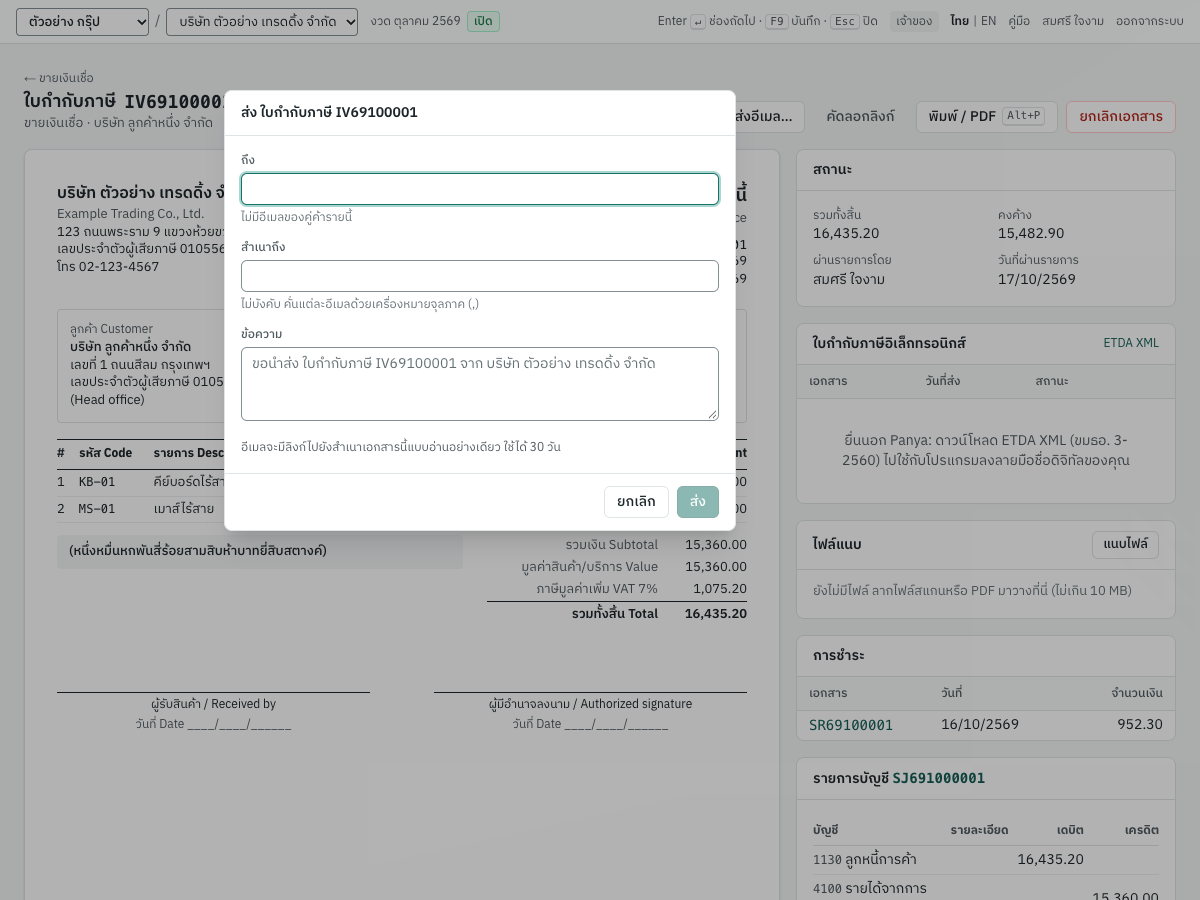Click the เจ้าของ role badge
The image size is (1200, 900).
914,21
